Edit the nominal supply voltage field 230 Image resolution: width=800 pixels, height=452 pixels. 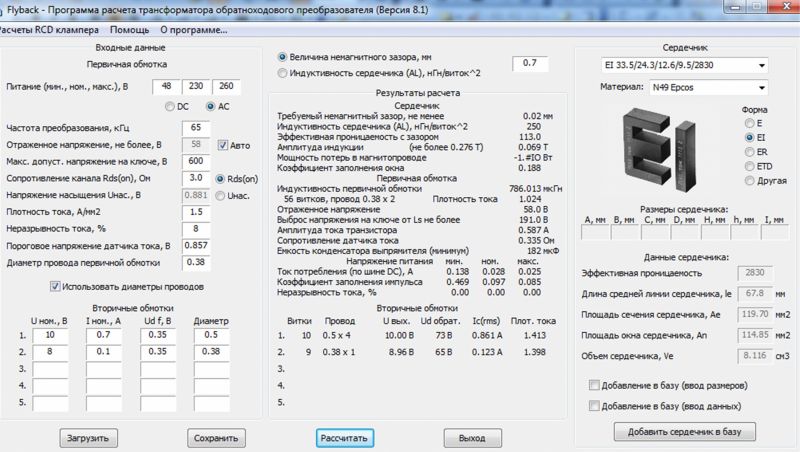(x=196, y=86)
